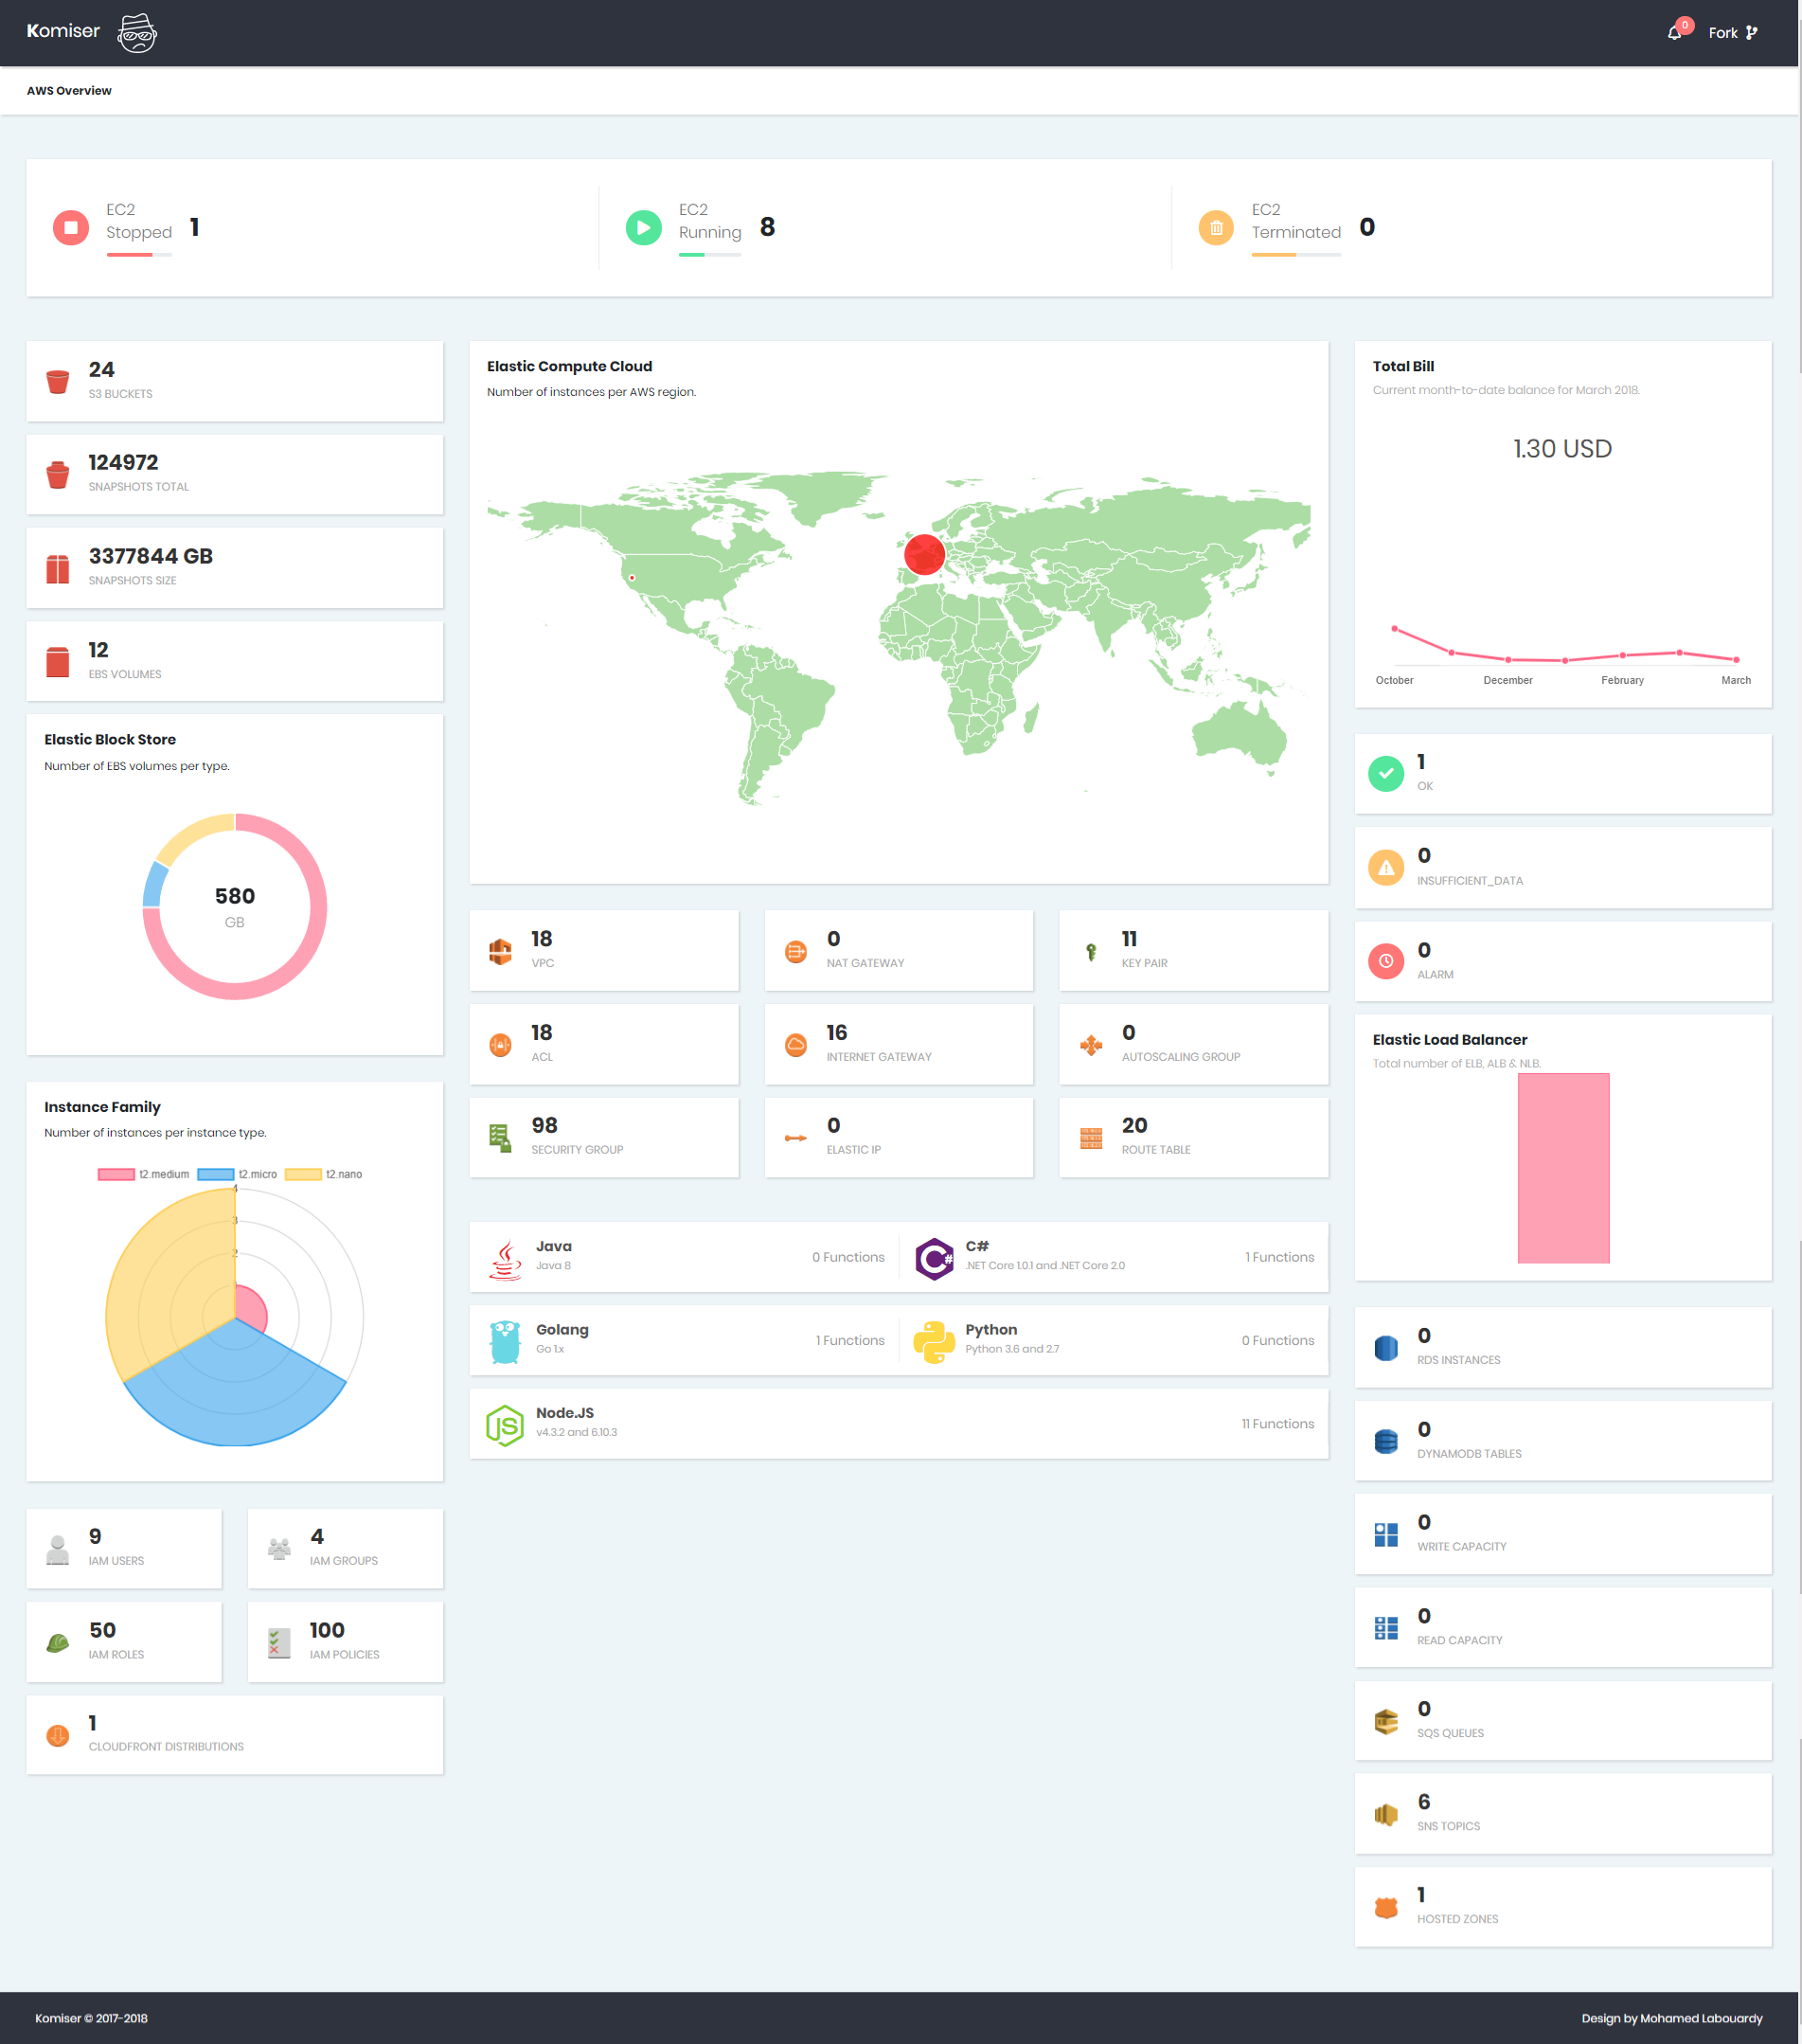Click the Komiser brand name in header

pyautogui.click(x=63, y=31)
